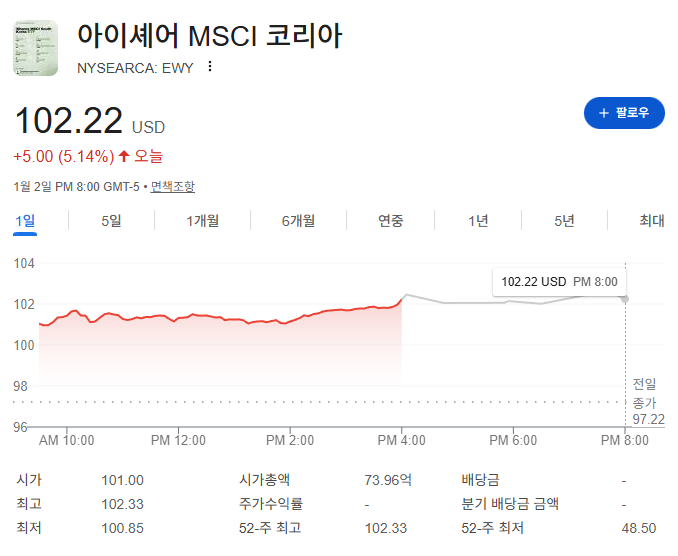Click the 102.22 USD PM 8:00 tooltip
678x556 pixels.
coord(560,282)
